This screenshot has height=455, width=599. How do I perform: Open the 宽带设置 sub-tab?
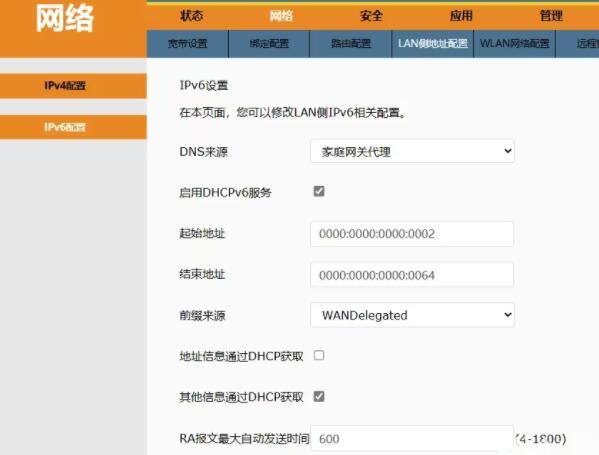188,44
